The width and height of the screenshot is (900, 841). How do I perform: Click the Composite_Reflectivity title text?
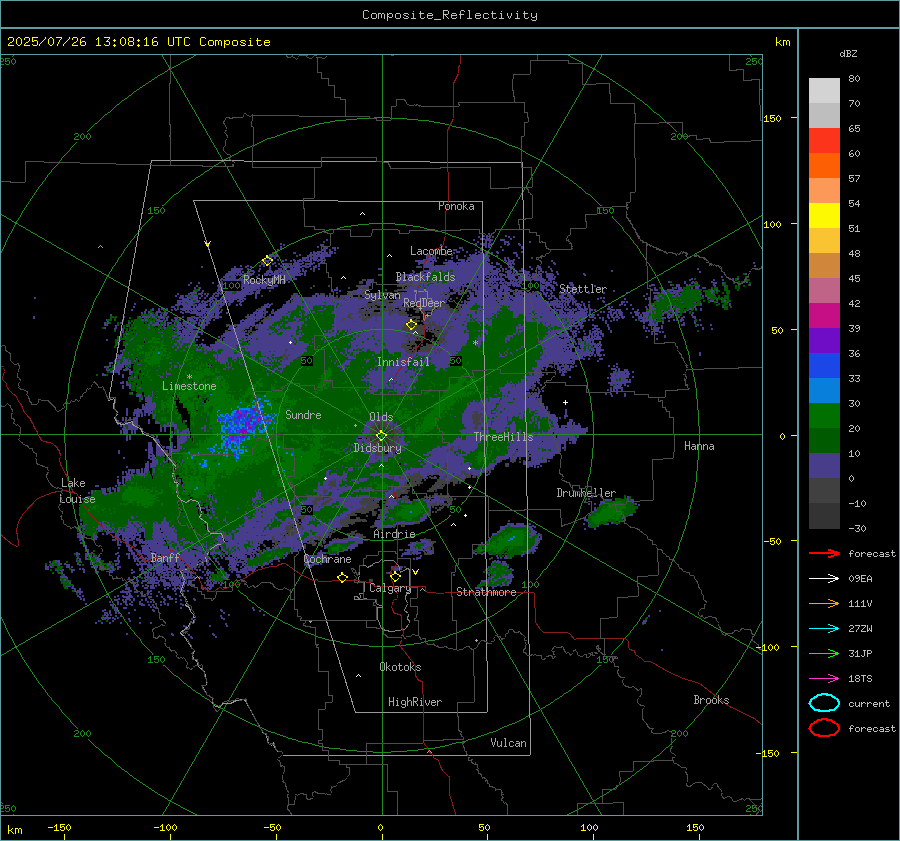click(x=449, y=15)
